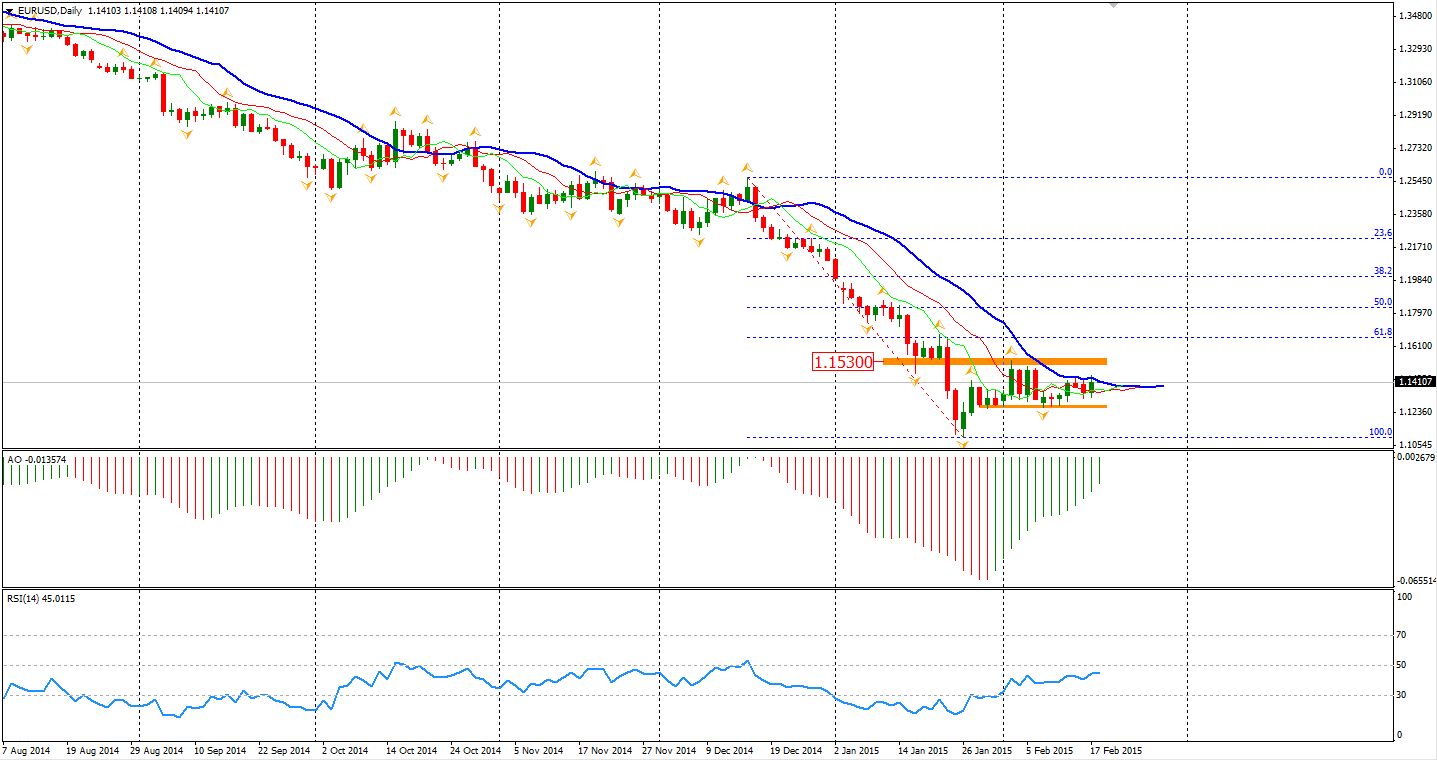Click the black 1.14107 current price tag
Image resolution: width=1437 pixels, height=760 pixels.
(x=1415, y=382)
